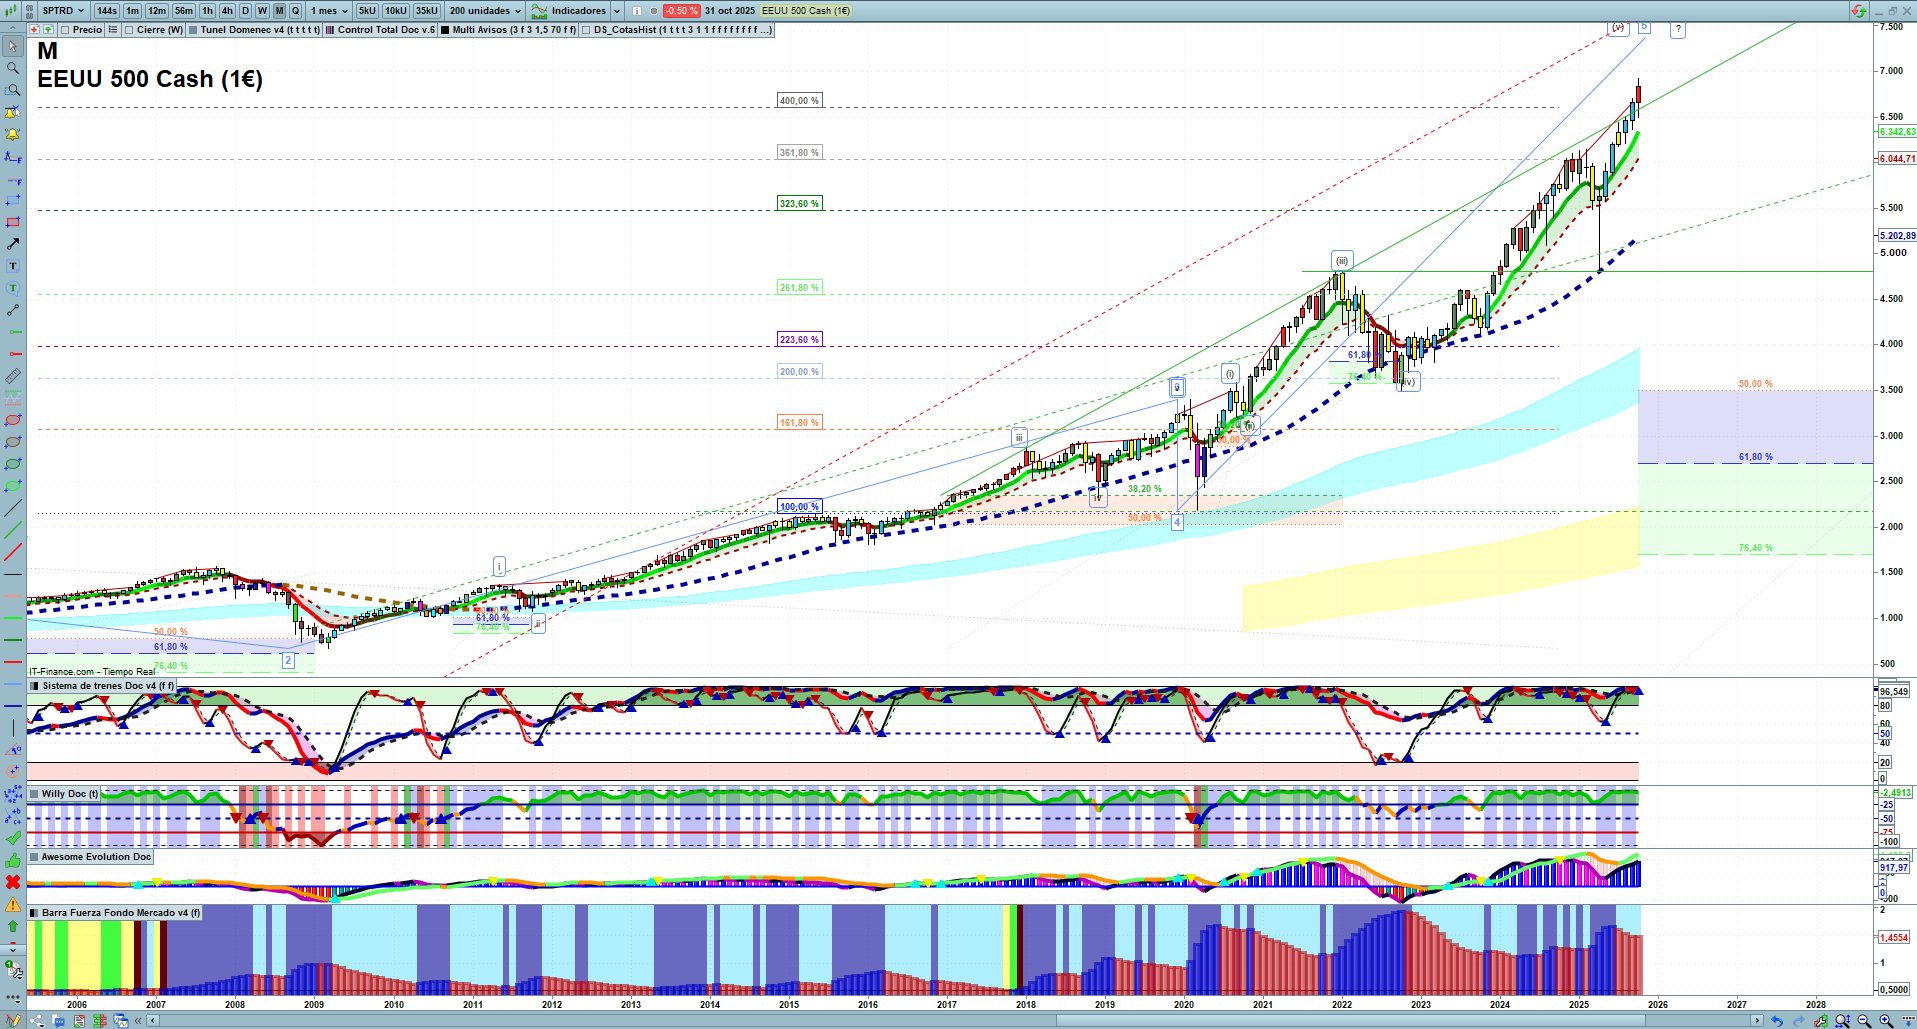Open the Sistema de trenes Doc v4 panel label
Image resolution: width=1917 pixels, height=1029 pixels.
tap(100, 686)
